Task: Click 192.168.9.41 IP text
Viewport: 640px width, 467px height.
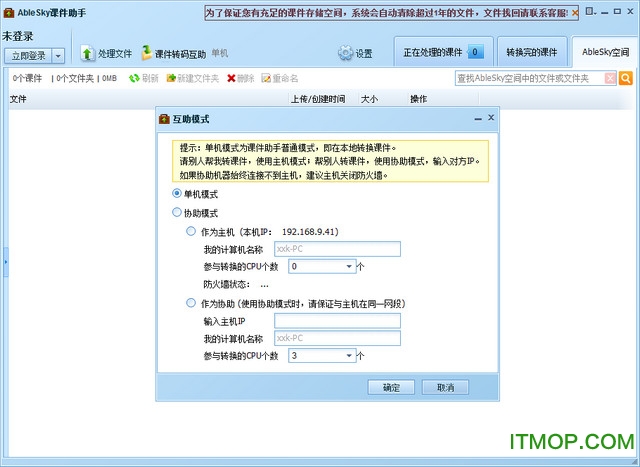Action: 308,232
